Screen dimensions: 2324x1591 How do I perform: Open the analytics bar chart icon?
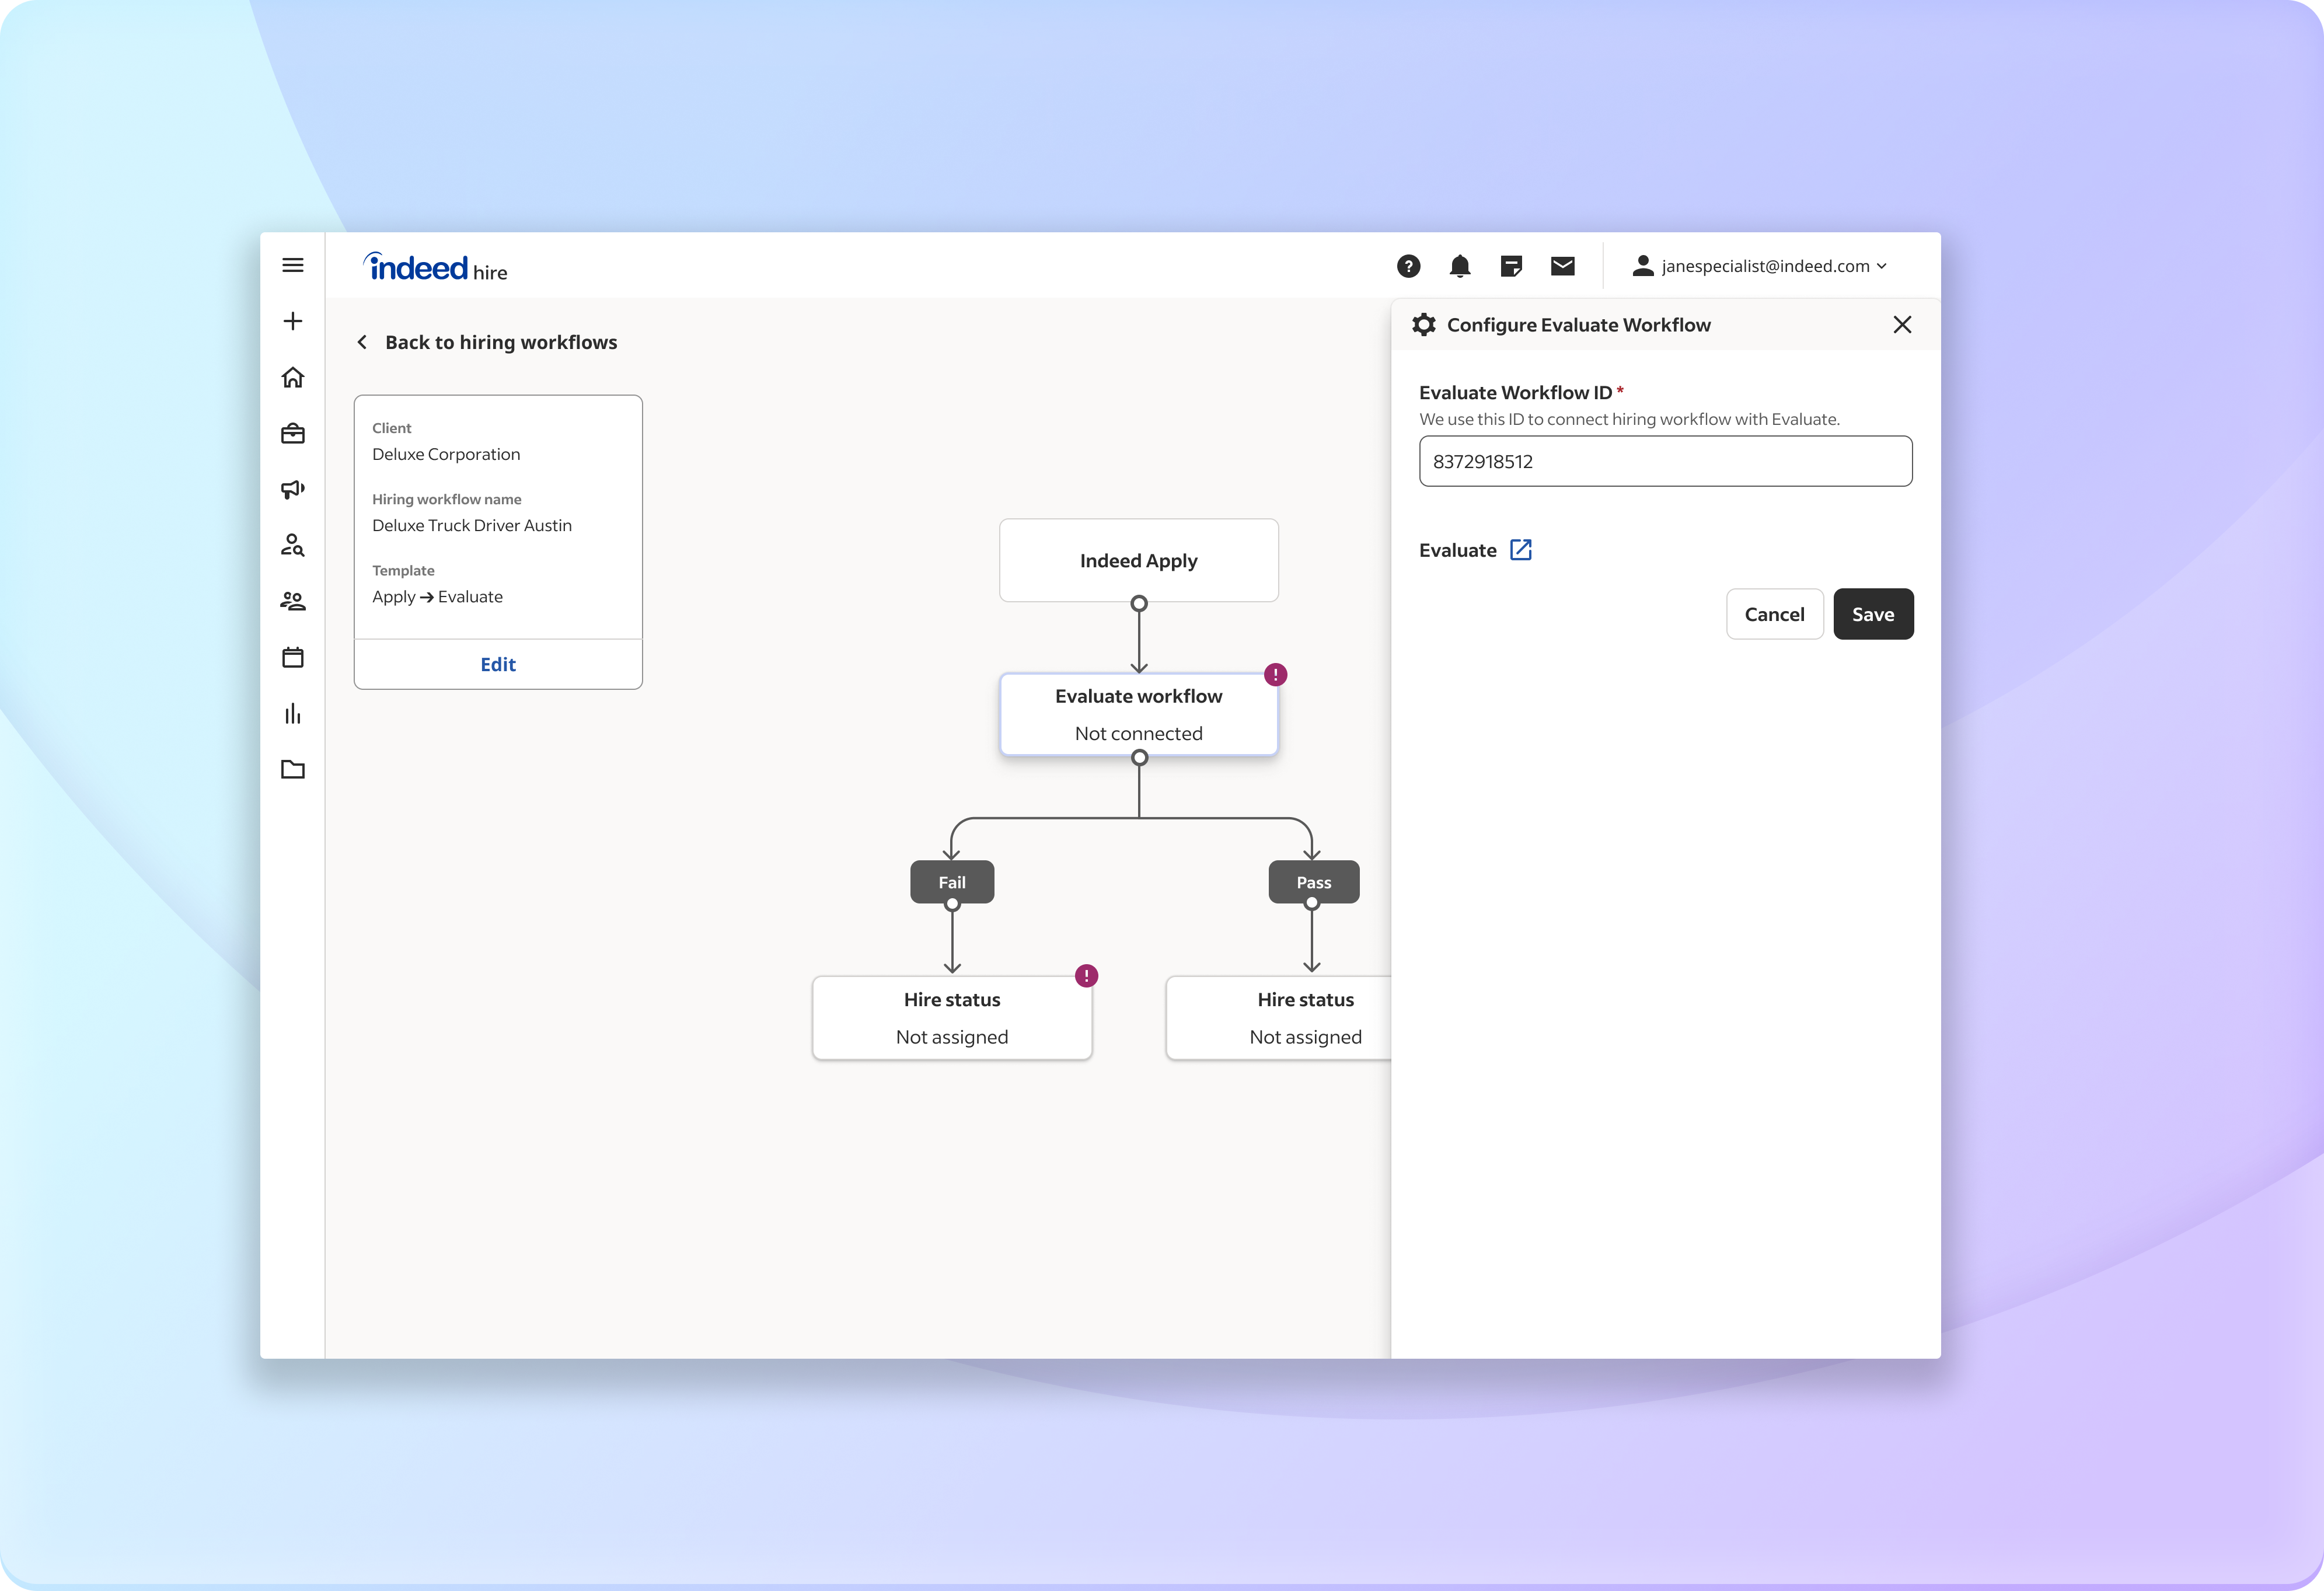click(x=293, y=713)
